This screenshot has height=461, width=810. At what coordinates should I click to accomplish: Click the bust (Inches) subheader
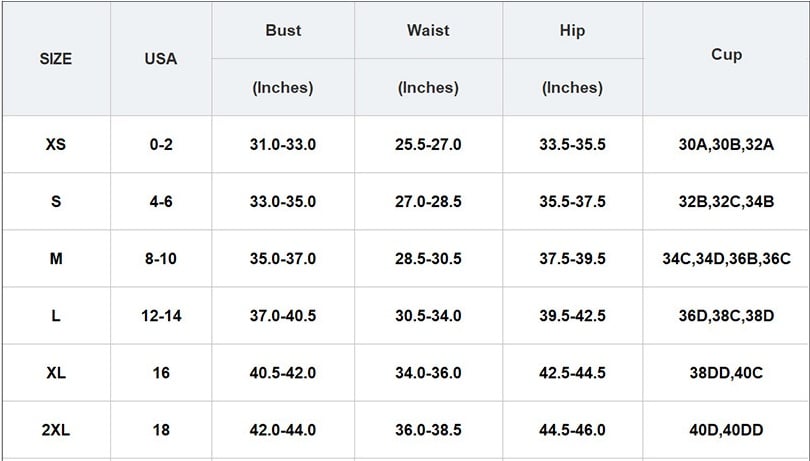pos(283,87)
